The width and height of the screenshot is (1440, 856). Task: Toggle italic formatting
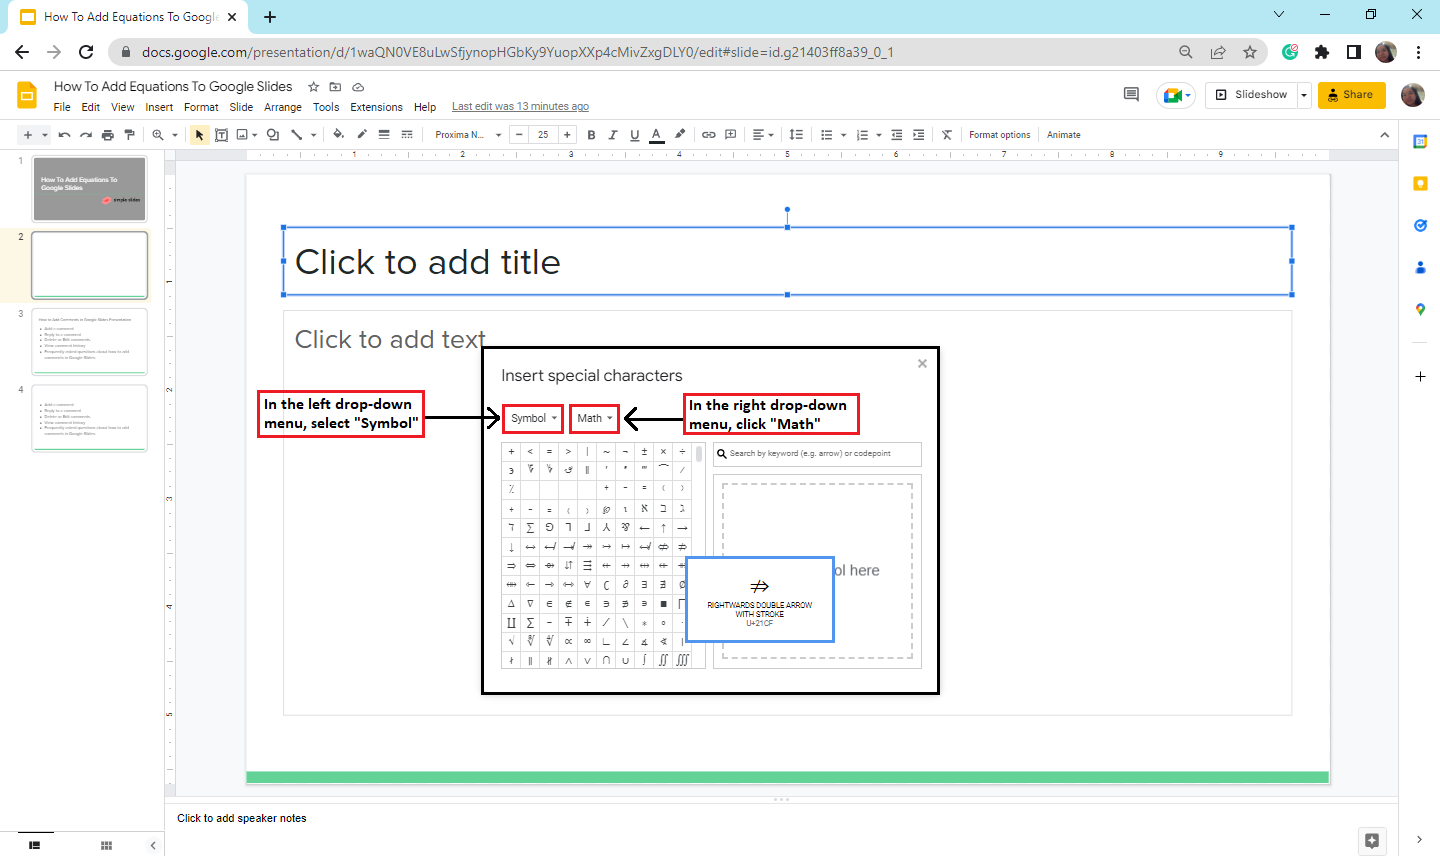click(x=613, y=135)
